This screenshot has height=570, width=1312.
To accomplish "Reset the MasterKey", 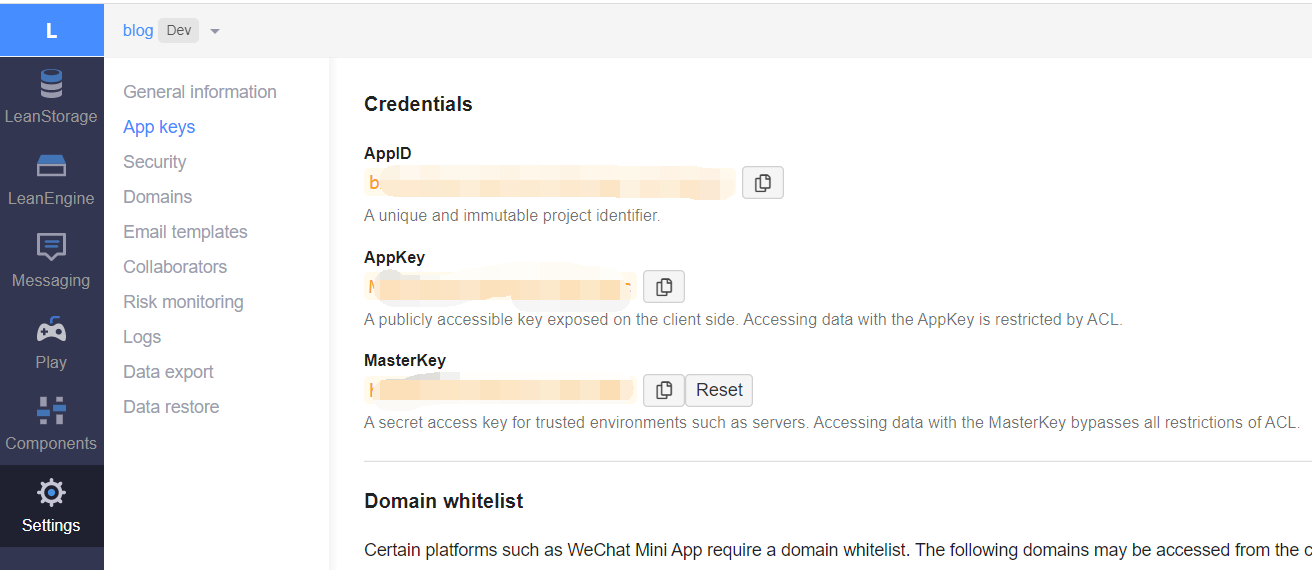I will 719,390.
